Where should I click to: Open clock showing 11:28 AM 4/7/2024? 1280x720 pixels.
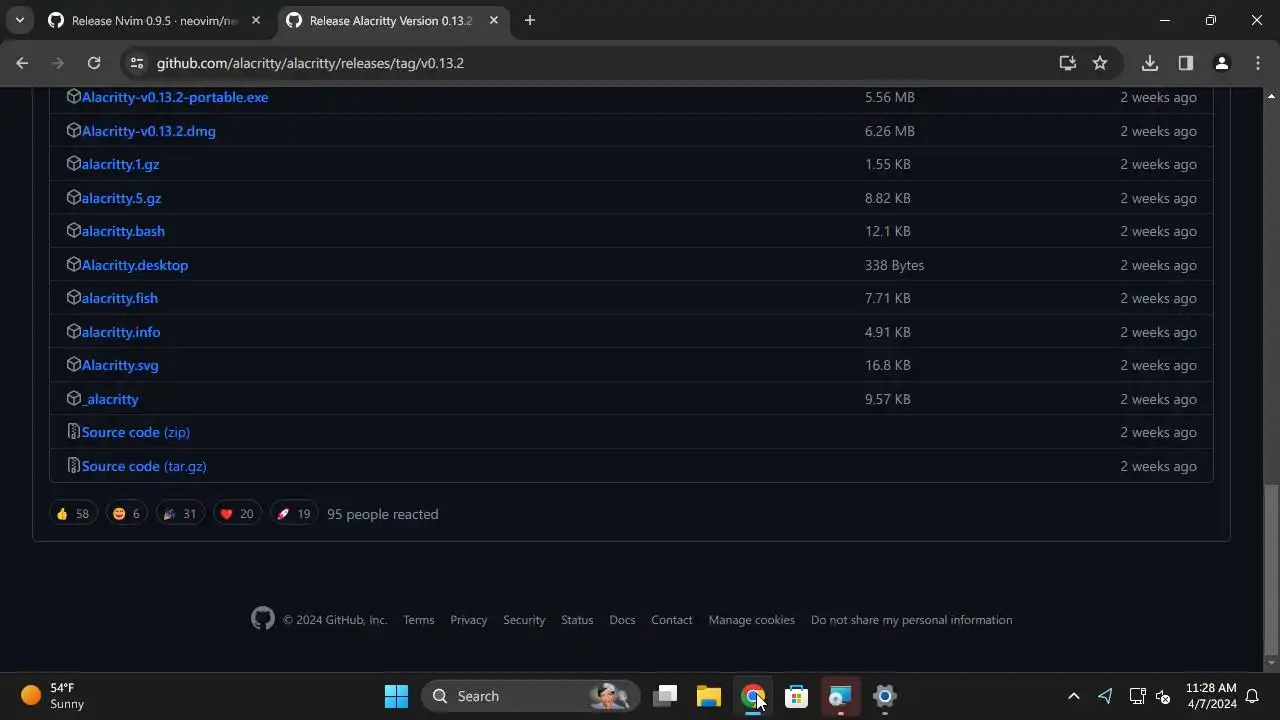[x=1211, y=696]
